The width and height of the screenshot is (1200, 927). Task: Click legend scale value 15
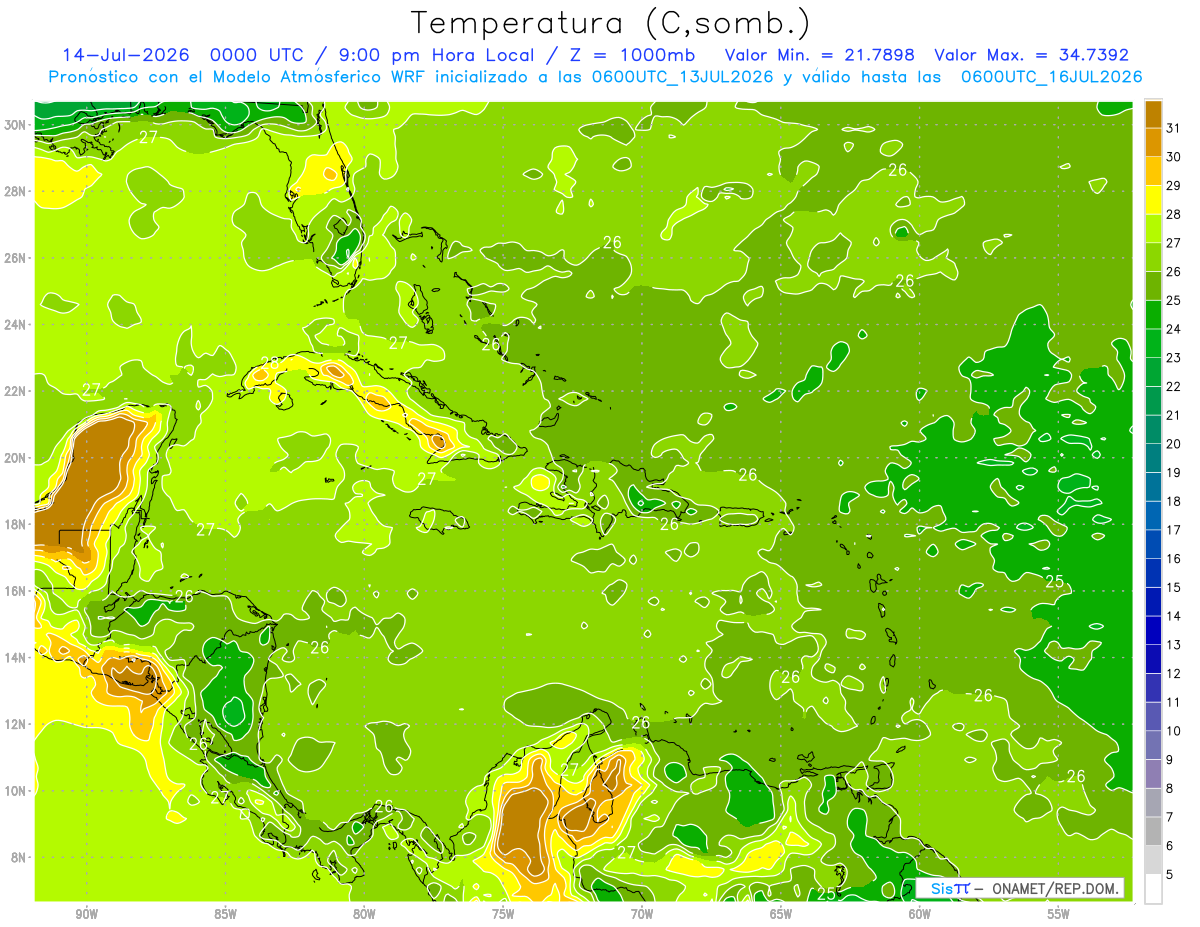(1174, 588)
